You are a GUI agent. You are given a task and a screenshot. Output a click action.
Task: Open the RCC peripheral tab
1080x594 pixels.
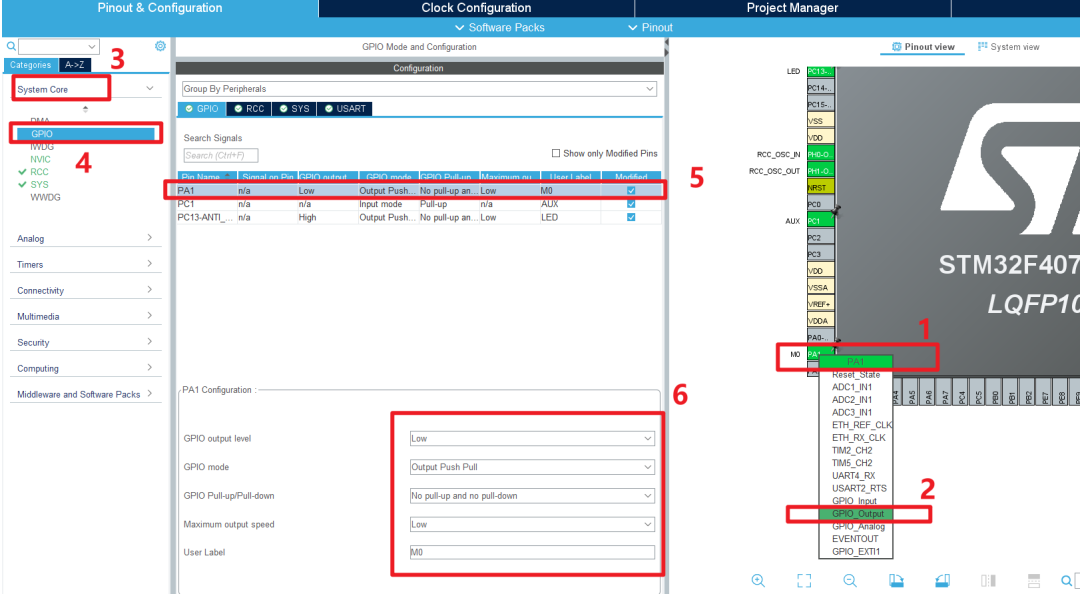click(x=249, y=109)
